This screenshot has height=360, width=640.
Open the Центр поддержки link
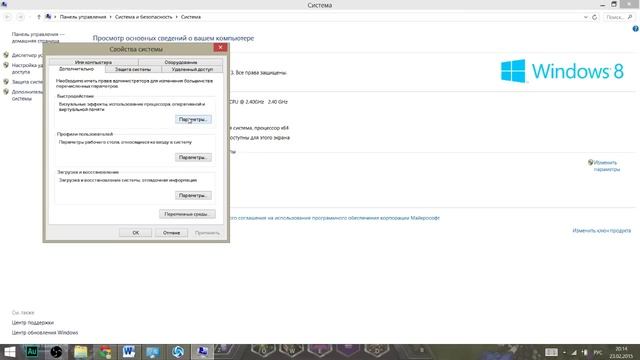tap(33, 322)
